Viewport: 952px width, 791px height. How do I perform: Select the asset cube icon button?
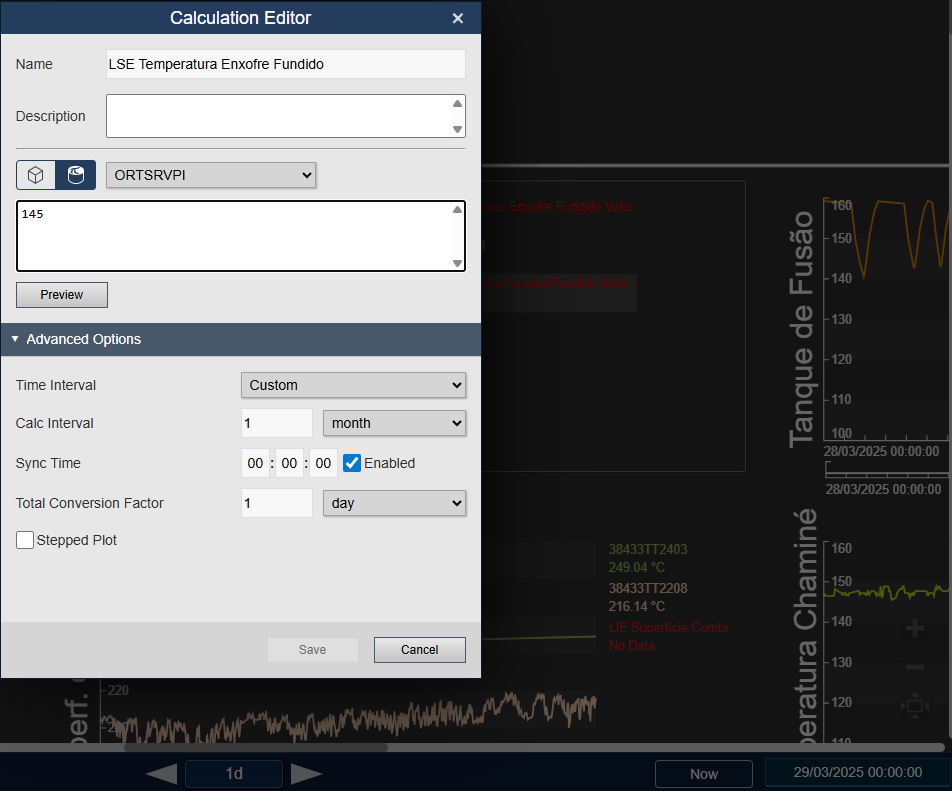click(36, 175)
